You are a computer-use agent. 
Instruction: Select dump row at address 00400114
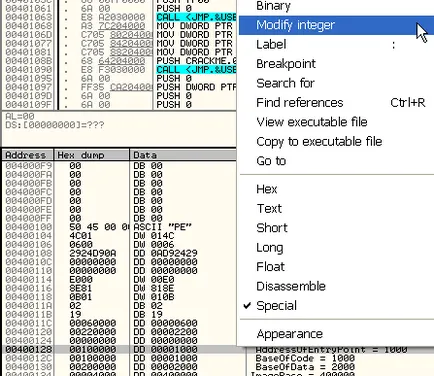(119, 279)
